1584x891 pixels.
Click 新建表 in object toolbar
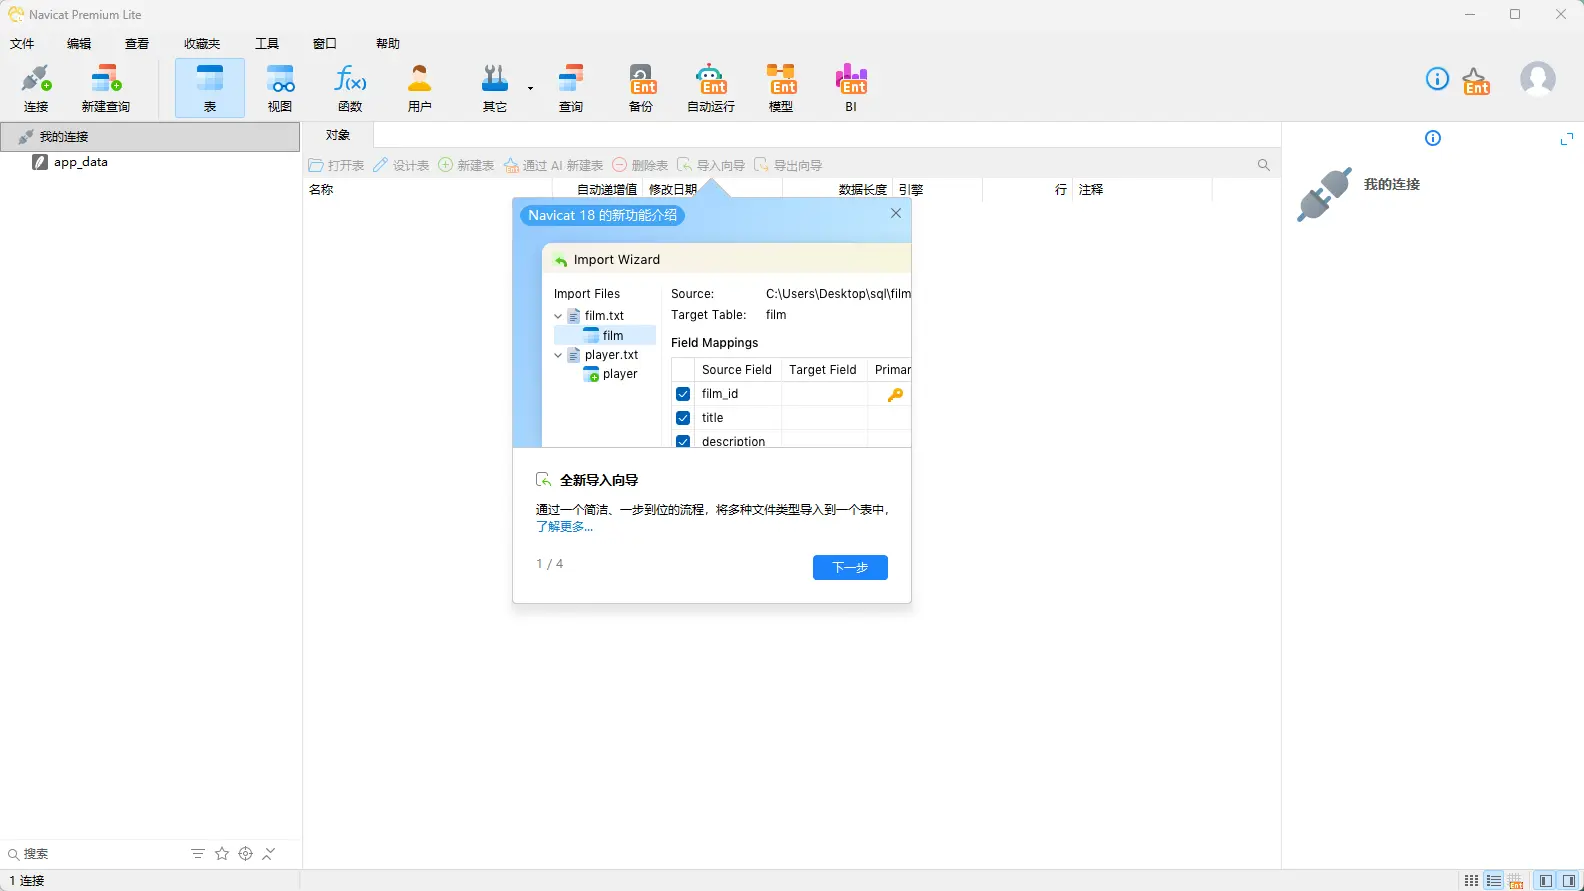[x=466, y=165]
